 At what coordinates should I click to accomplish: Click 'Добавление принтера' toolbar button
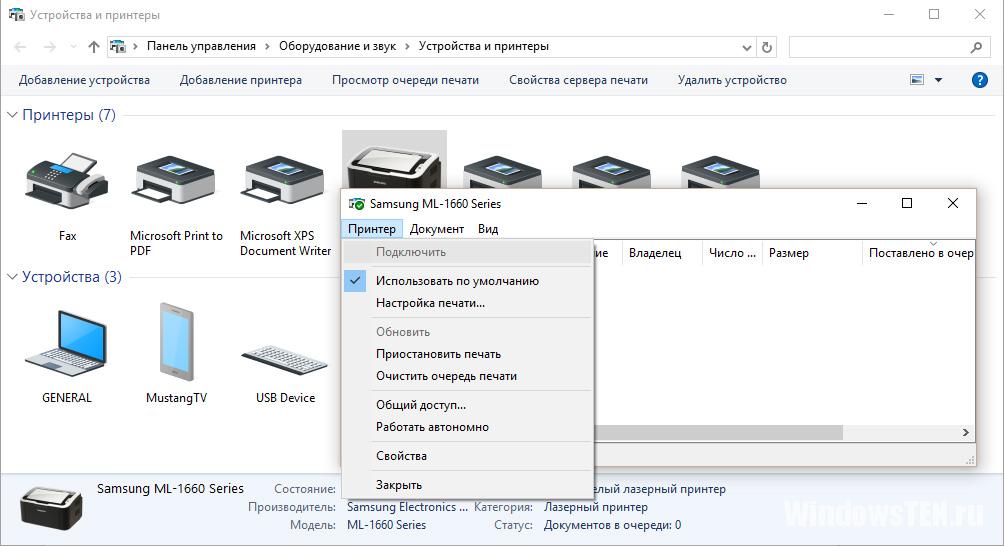(240, 80)
